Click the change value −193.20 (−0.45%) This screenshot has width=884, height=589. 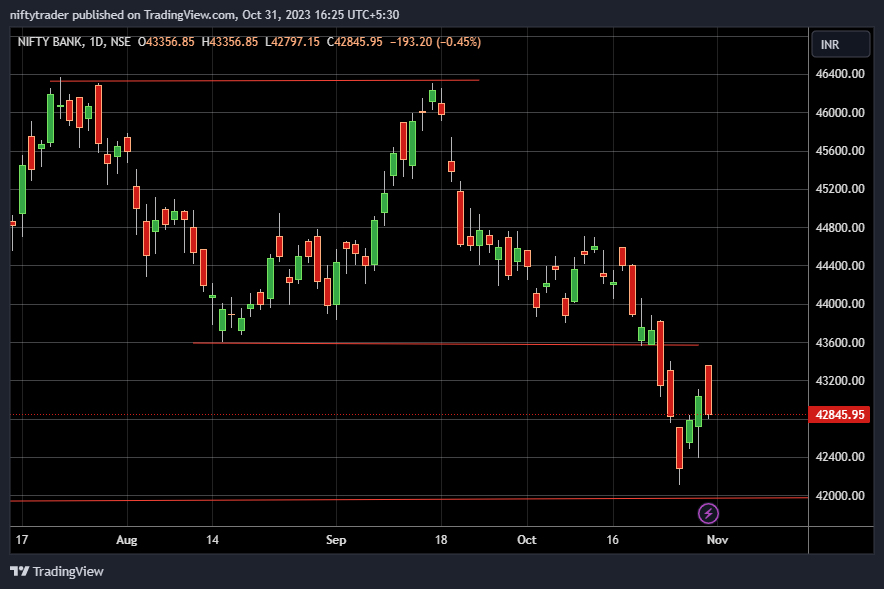click(435, 42)
